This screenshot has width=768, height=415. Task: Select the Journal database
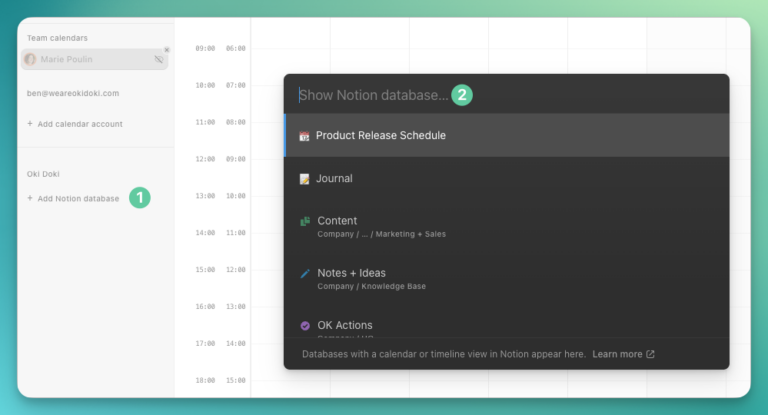coord(506,178)
